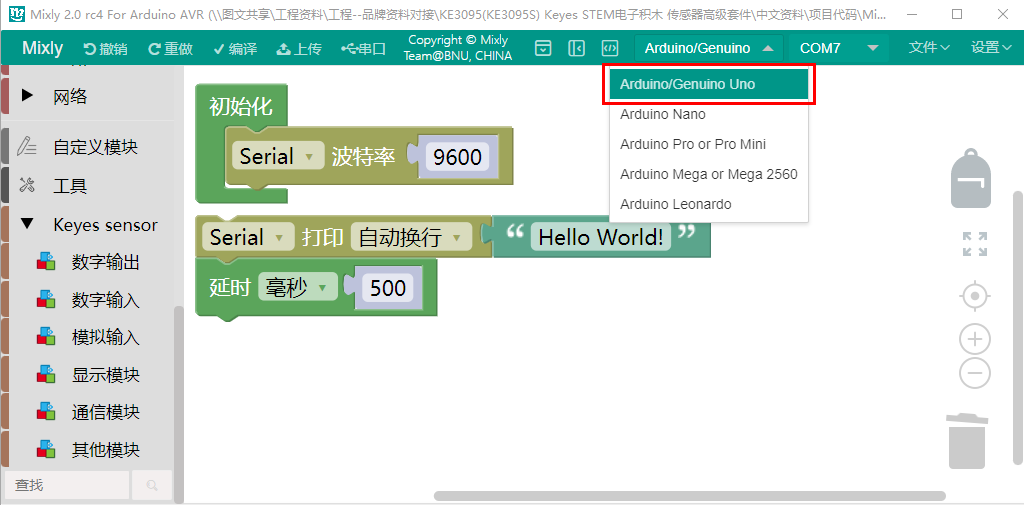
Task: Open the 自定义模块 category
Action: tap(95, 147)
